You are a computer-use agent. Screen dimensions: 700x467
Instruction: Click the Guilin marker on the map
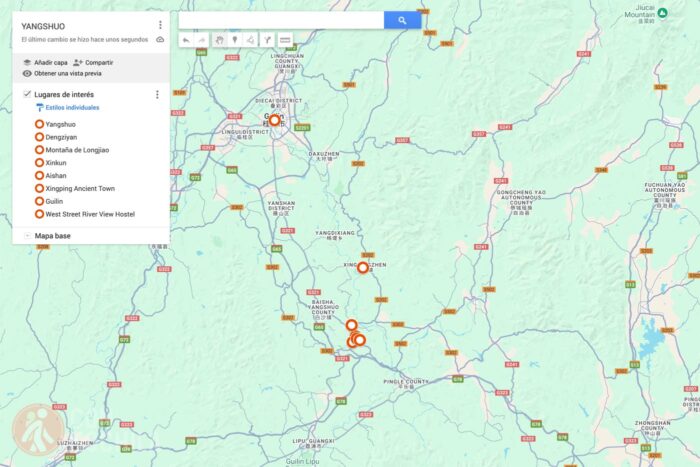pos(274,120)
